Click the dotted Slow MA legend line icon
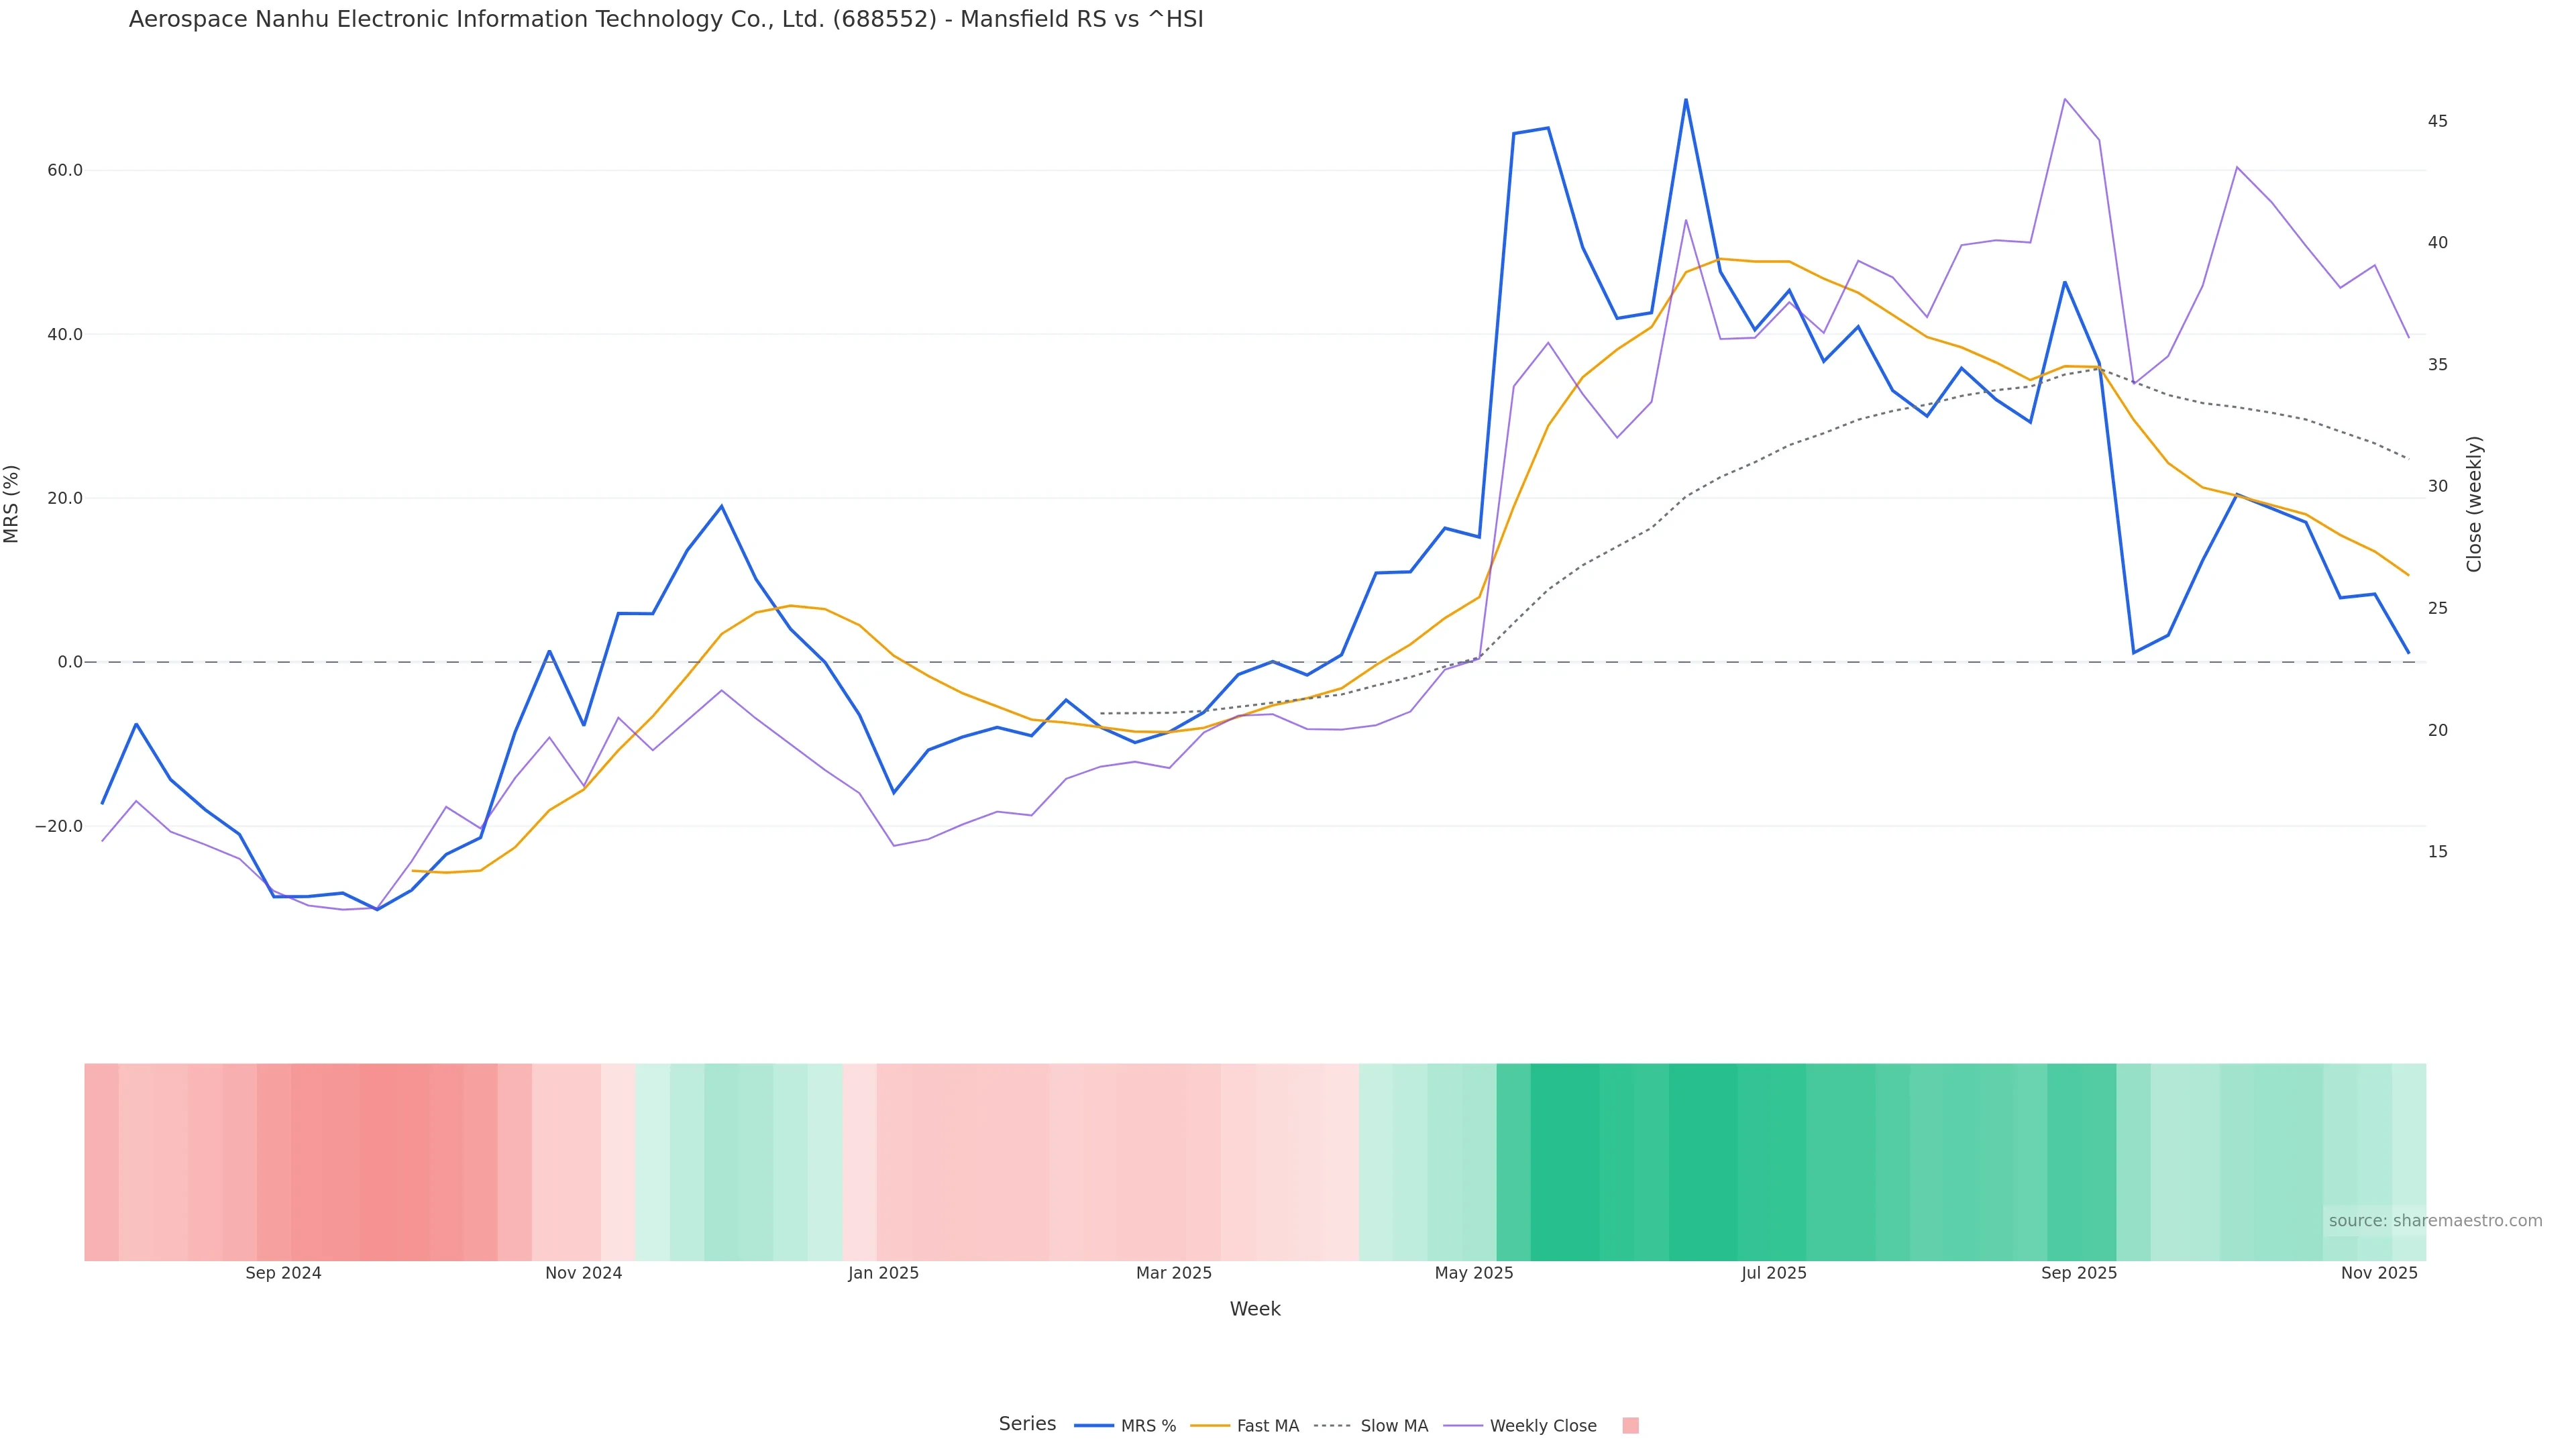This screenshot has width=2576, height=1449. pyautogui.click(x=1332, y=1426)
